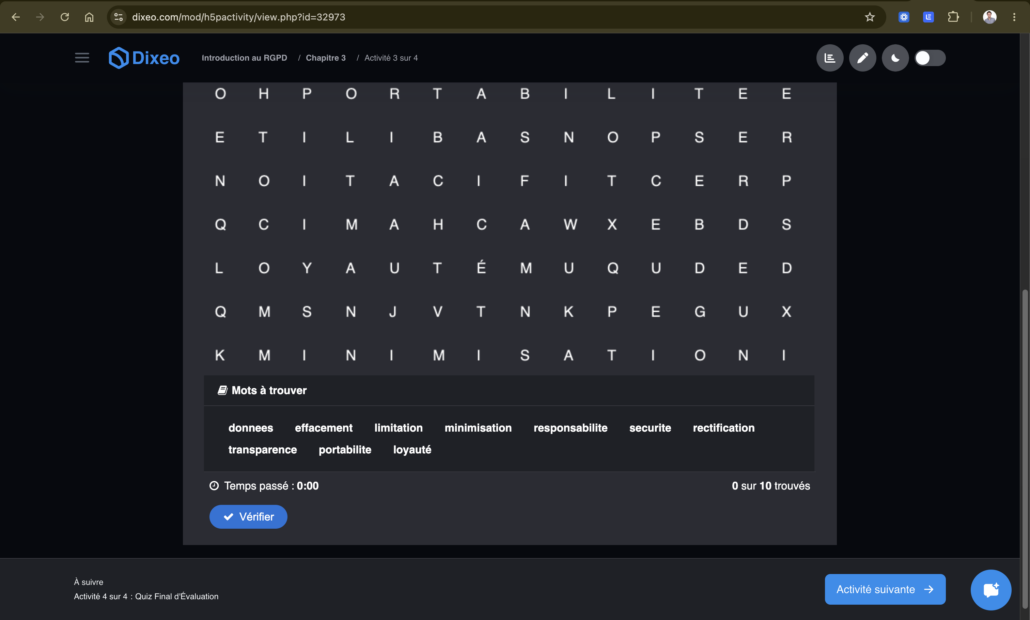Open Introduction au RGPD breadcrumb
This screenshot has height=620, width=1030.
[x=244, y=58]
